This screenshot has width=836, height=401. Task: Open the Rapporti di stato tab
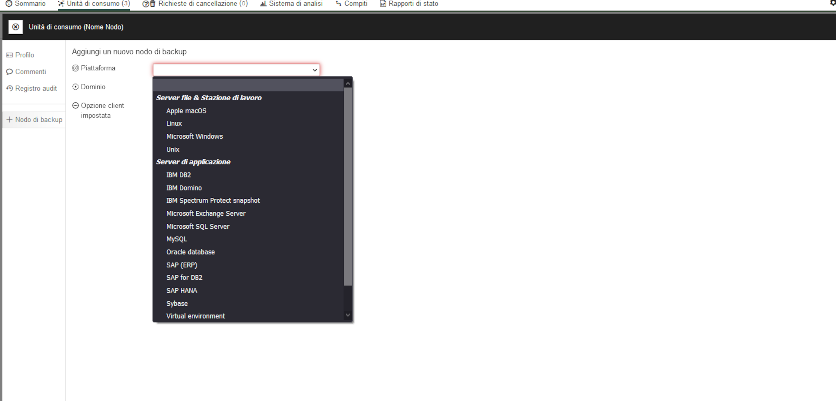(409, 4)
